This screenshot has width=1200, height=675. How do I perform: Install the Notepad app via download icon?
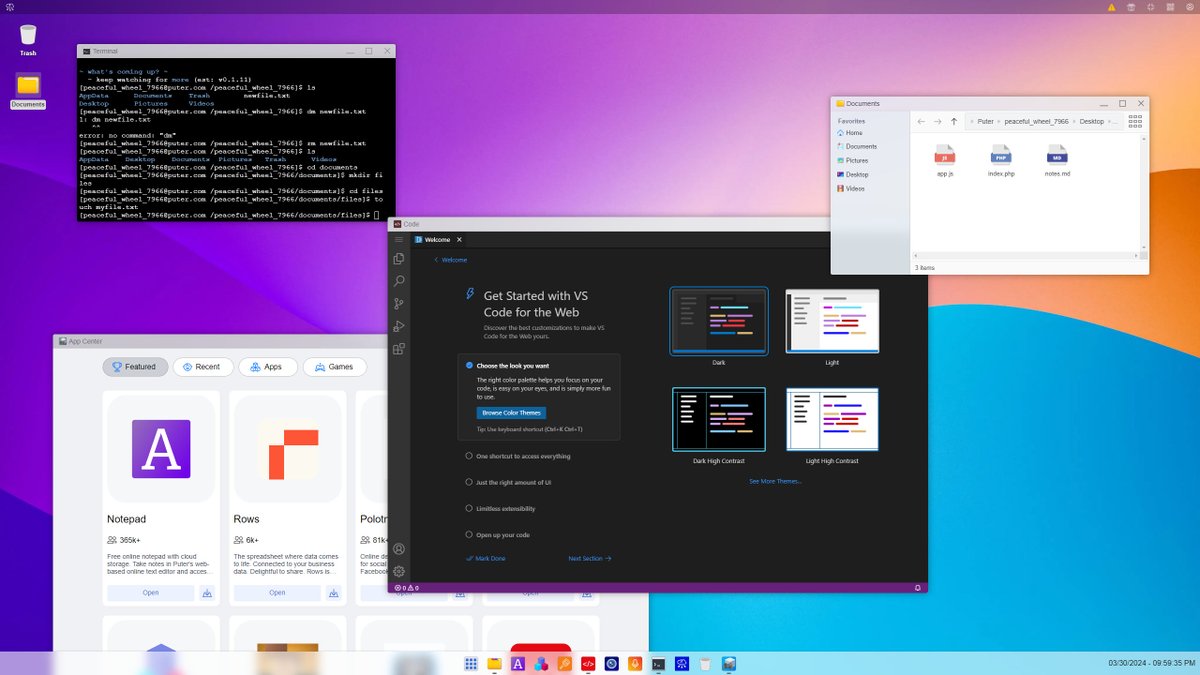[207, 593]
